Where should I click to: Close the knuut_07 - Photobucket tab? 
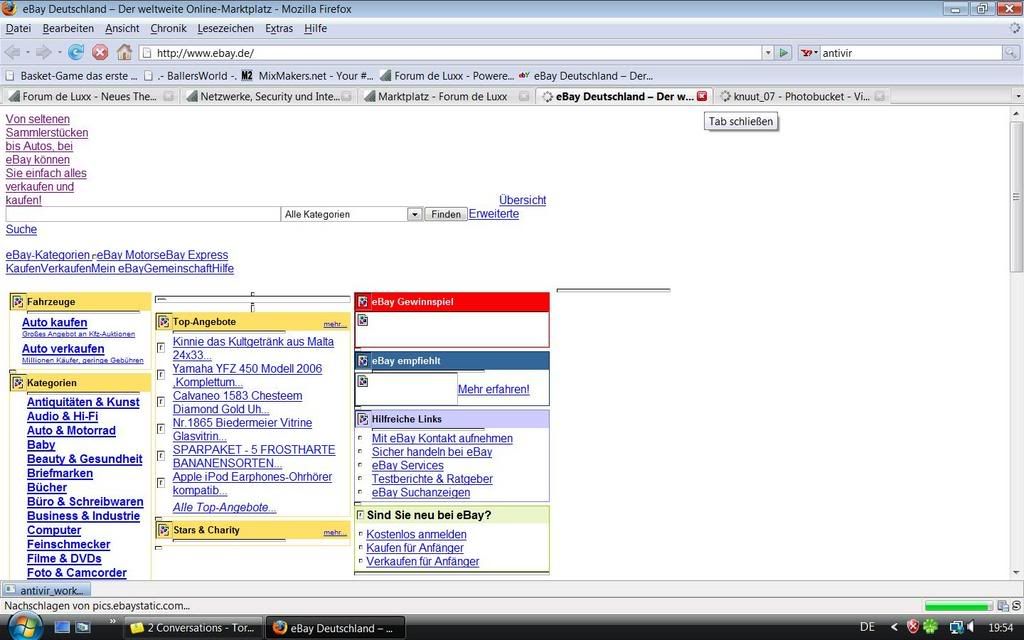[880, 96]
